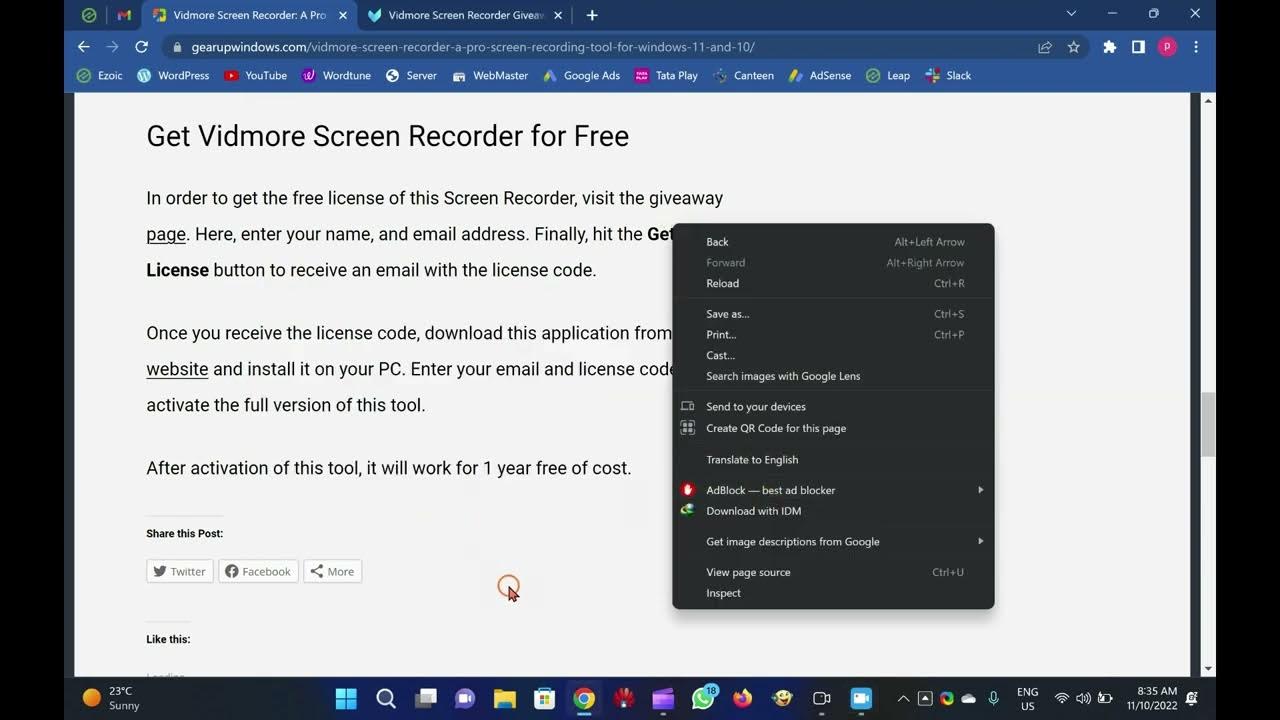Screen dimensions: 1280x720
Task: Open a new browser tab
Action: point(592,15)
